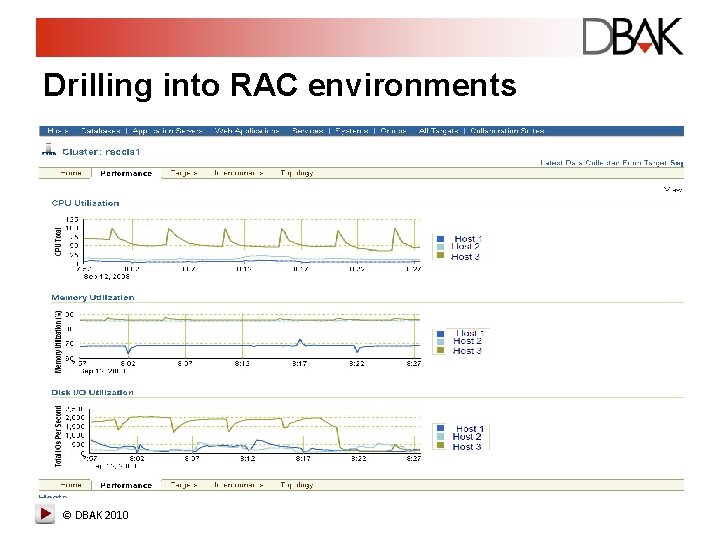Screen dimensions: 720x540
Task: Open Services in the blue navigation bar
Action: pos(307,131)
